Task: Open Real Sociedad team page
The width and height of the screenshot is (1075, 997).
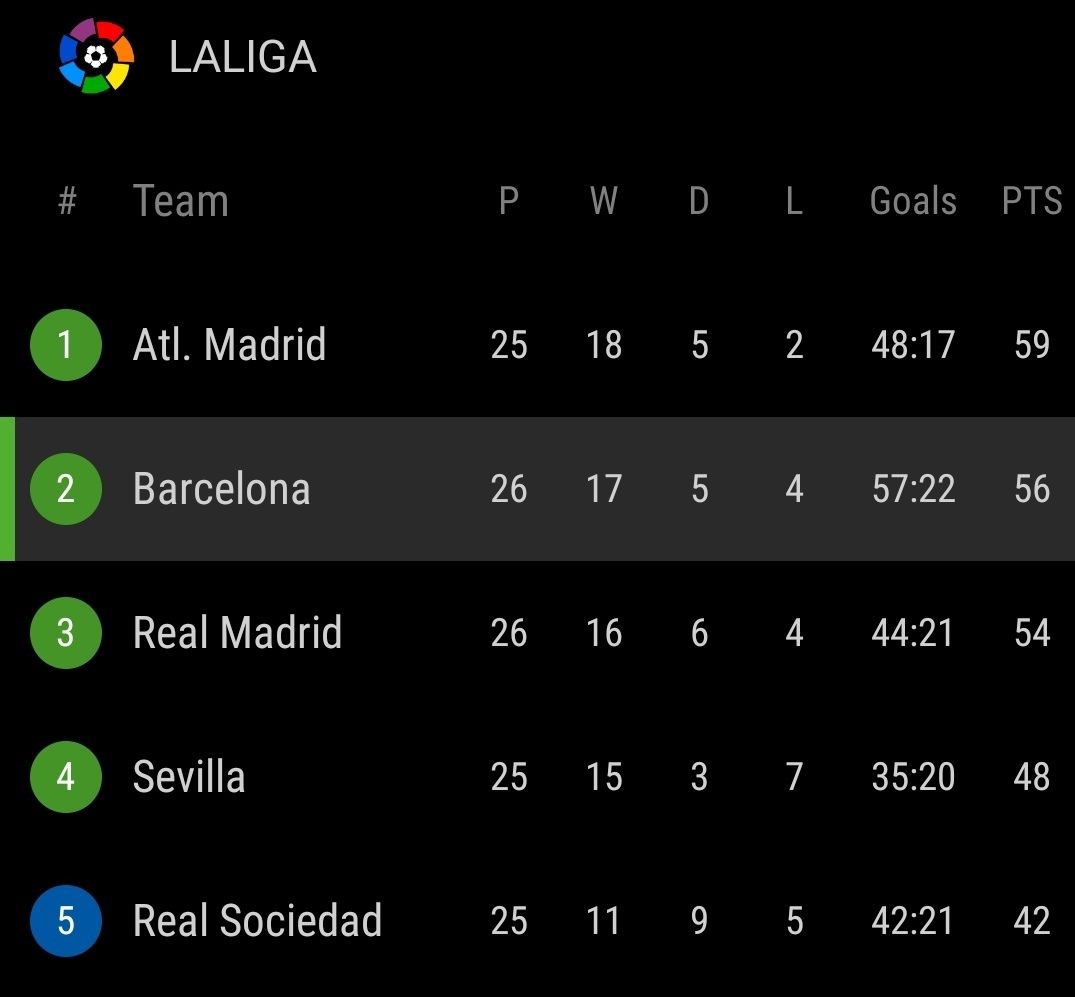Action: pos(257,920)
